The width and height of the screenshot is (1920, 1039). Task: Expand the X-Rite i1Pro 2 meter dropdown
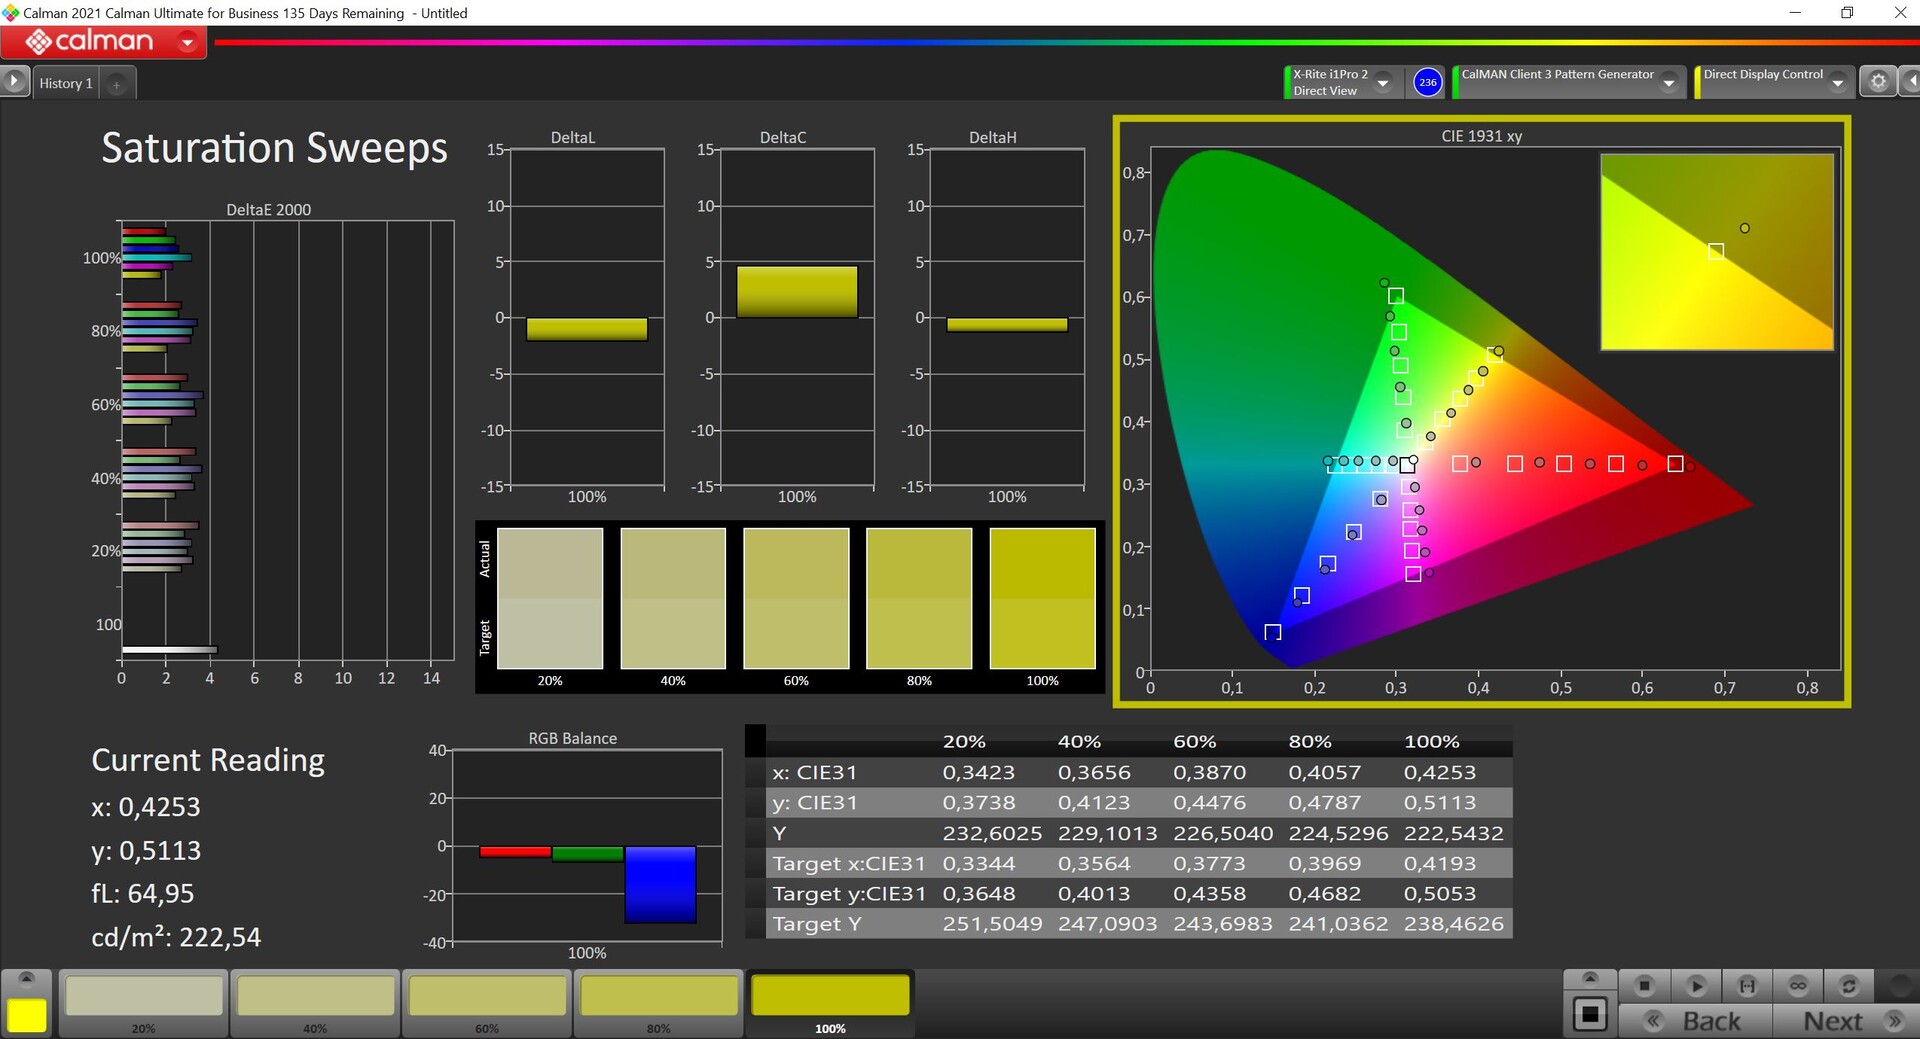tap(1383, 83)
